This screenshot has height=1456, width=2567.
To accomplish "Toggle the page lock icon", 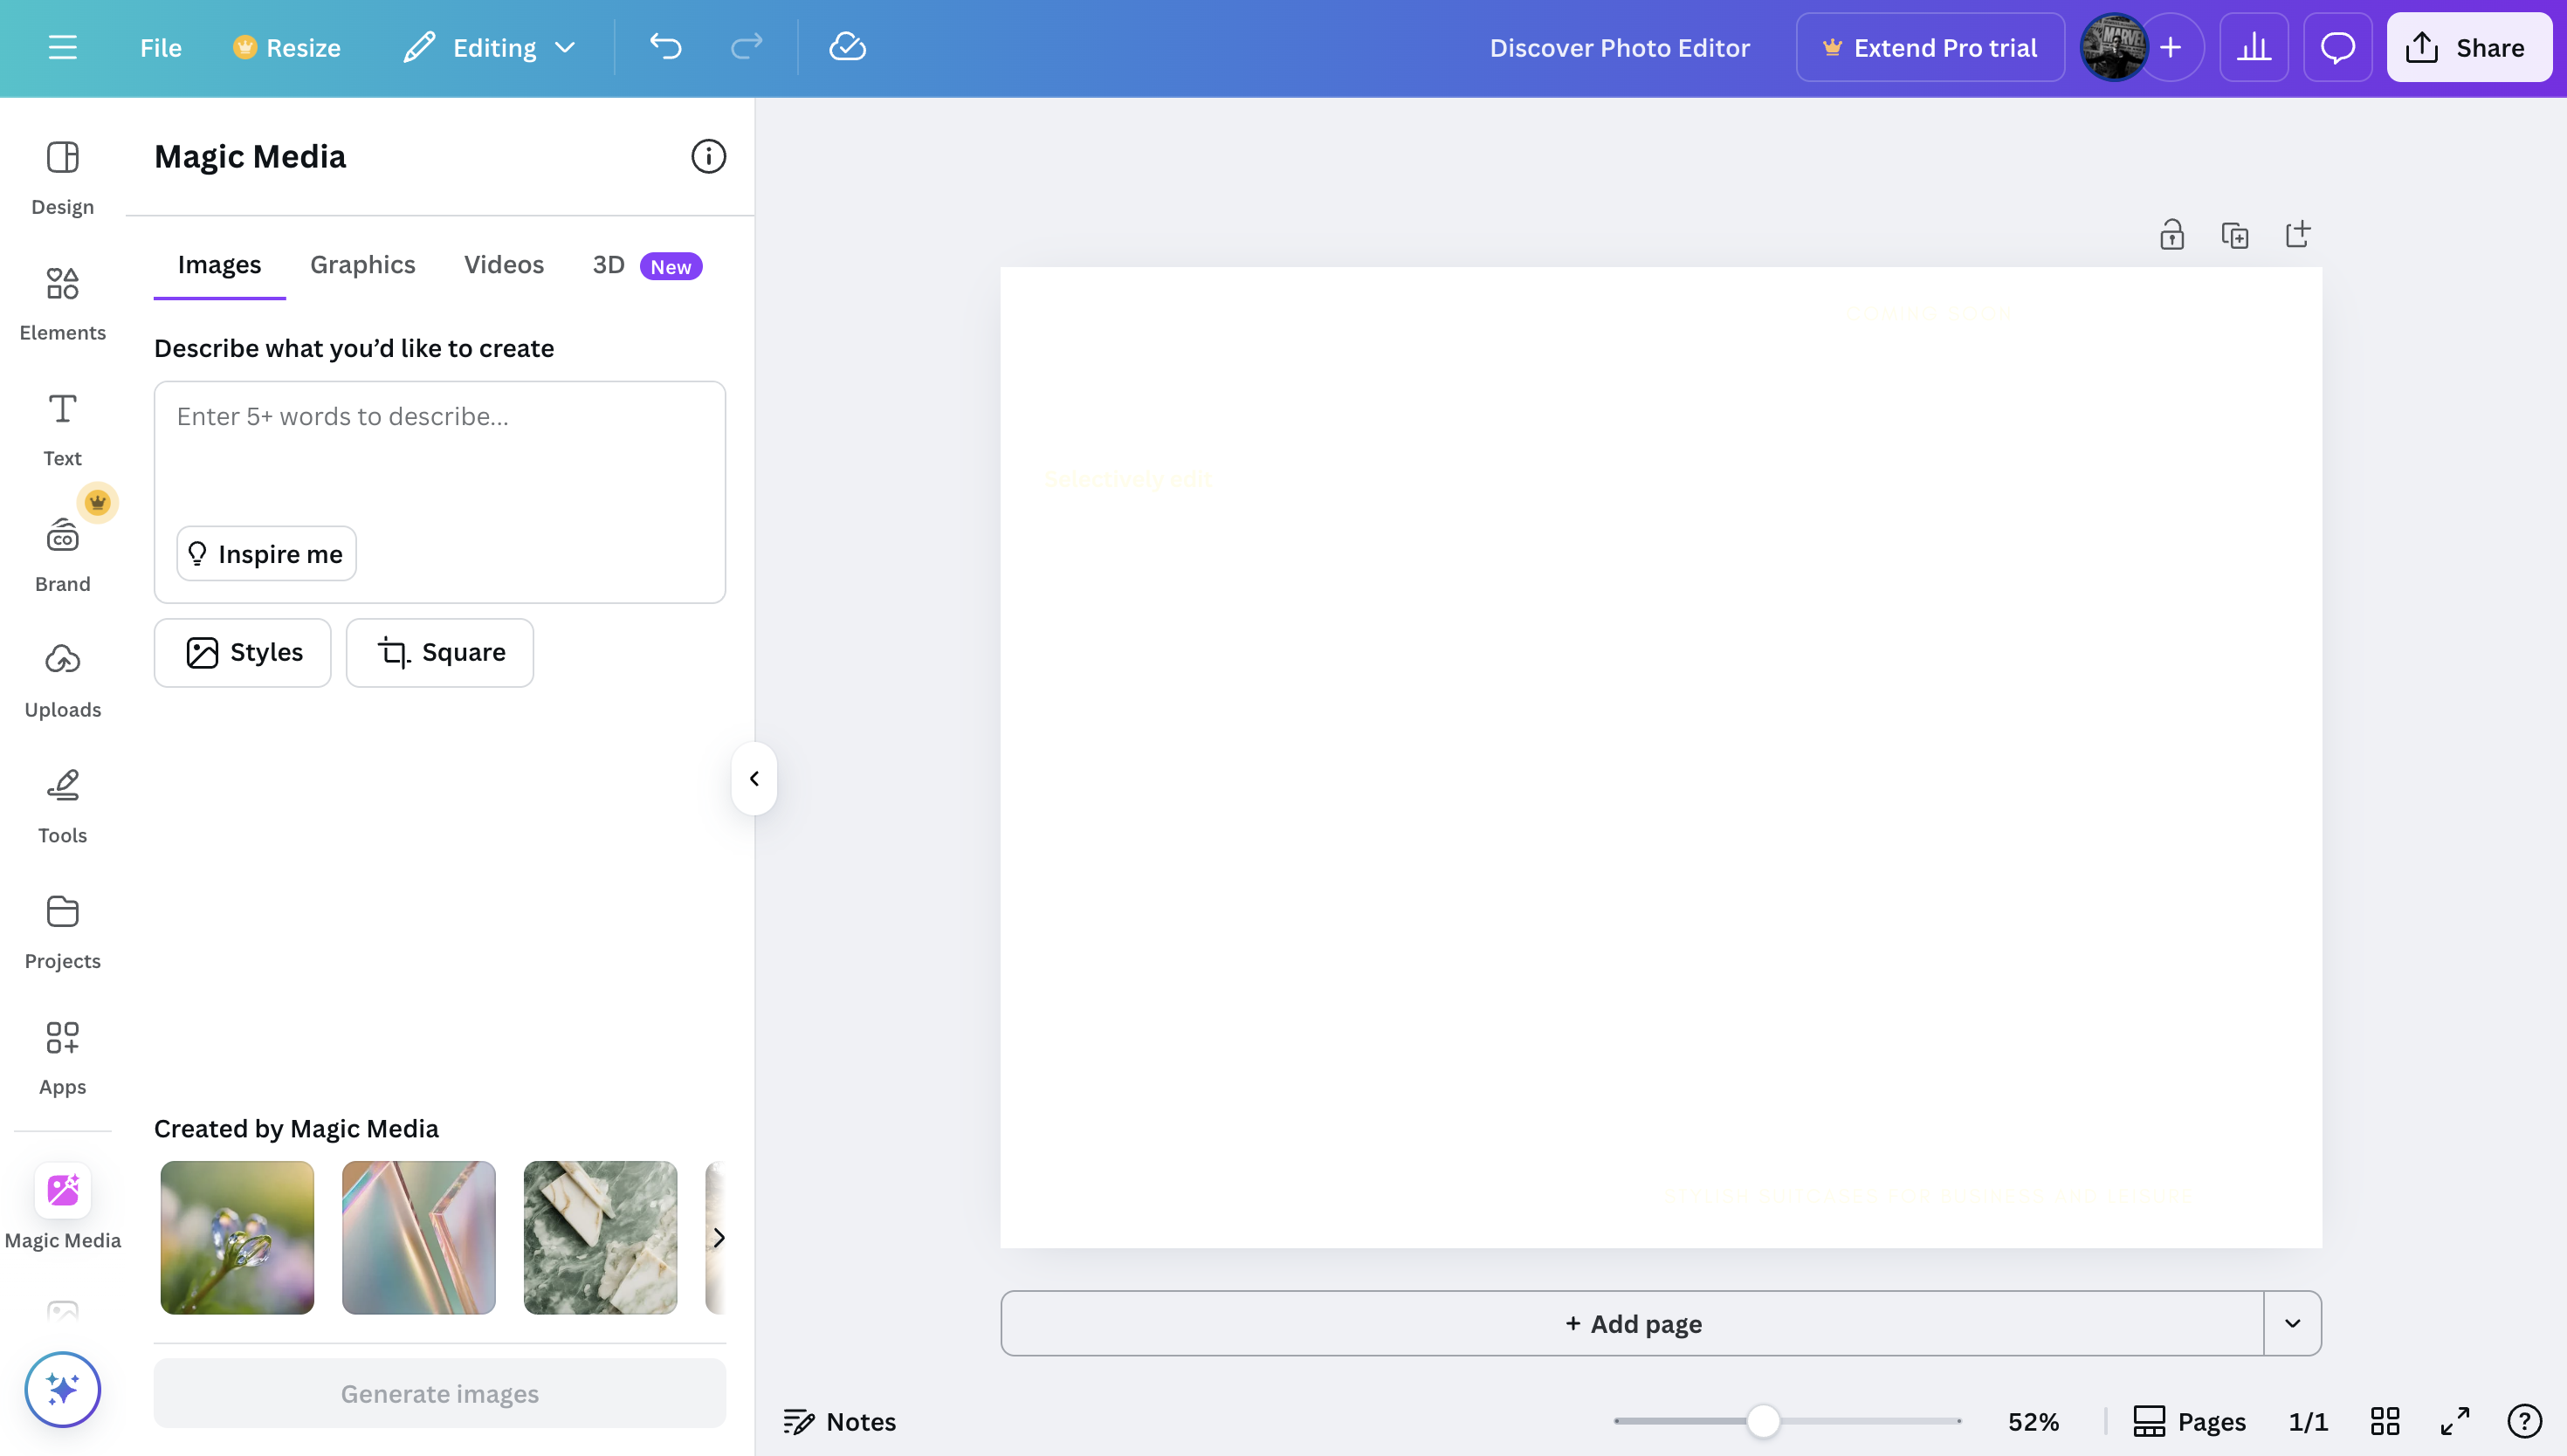I will [x=2171, y=233].
